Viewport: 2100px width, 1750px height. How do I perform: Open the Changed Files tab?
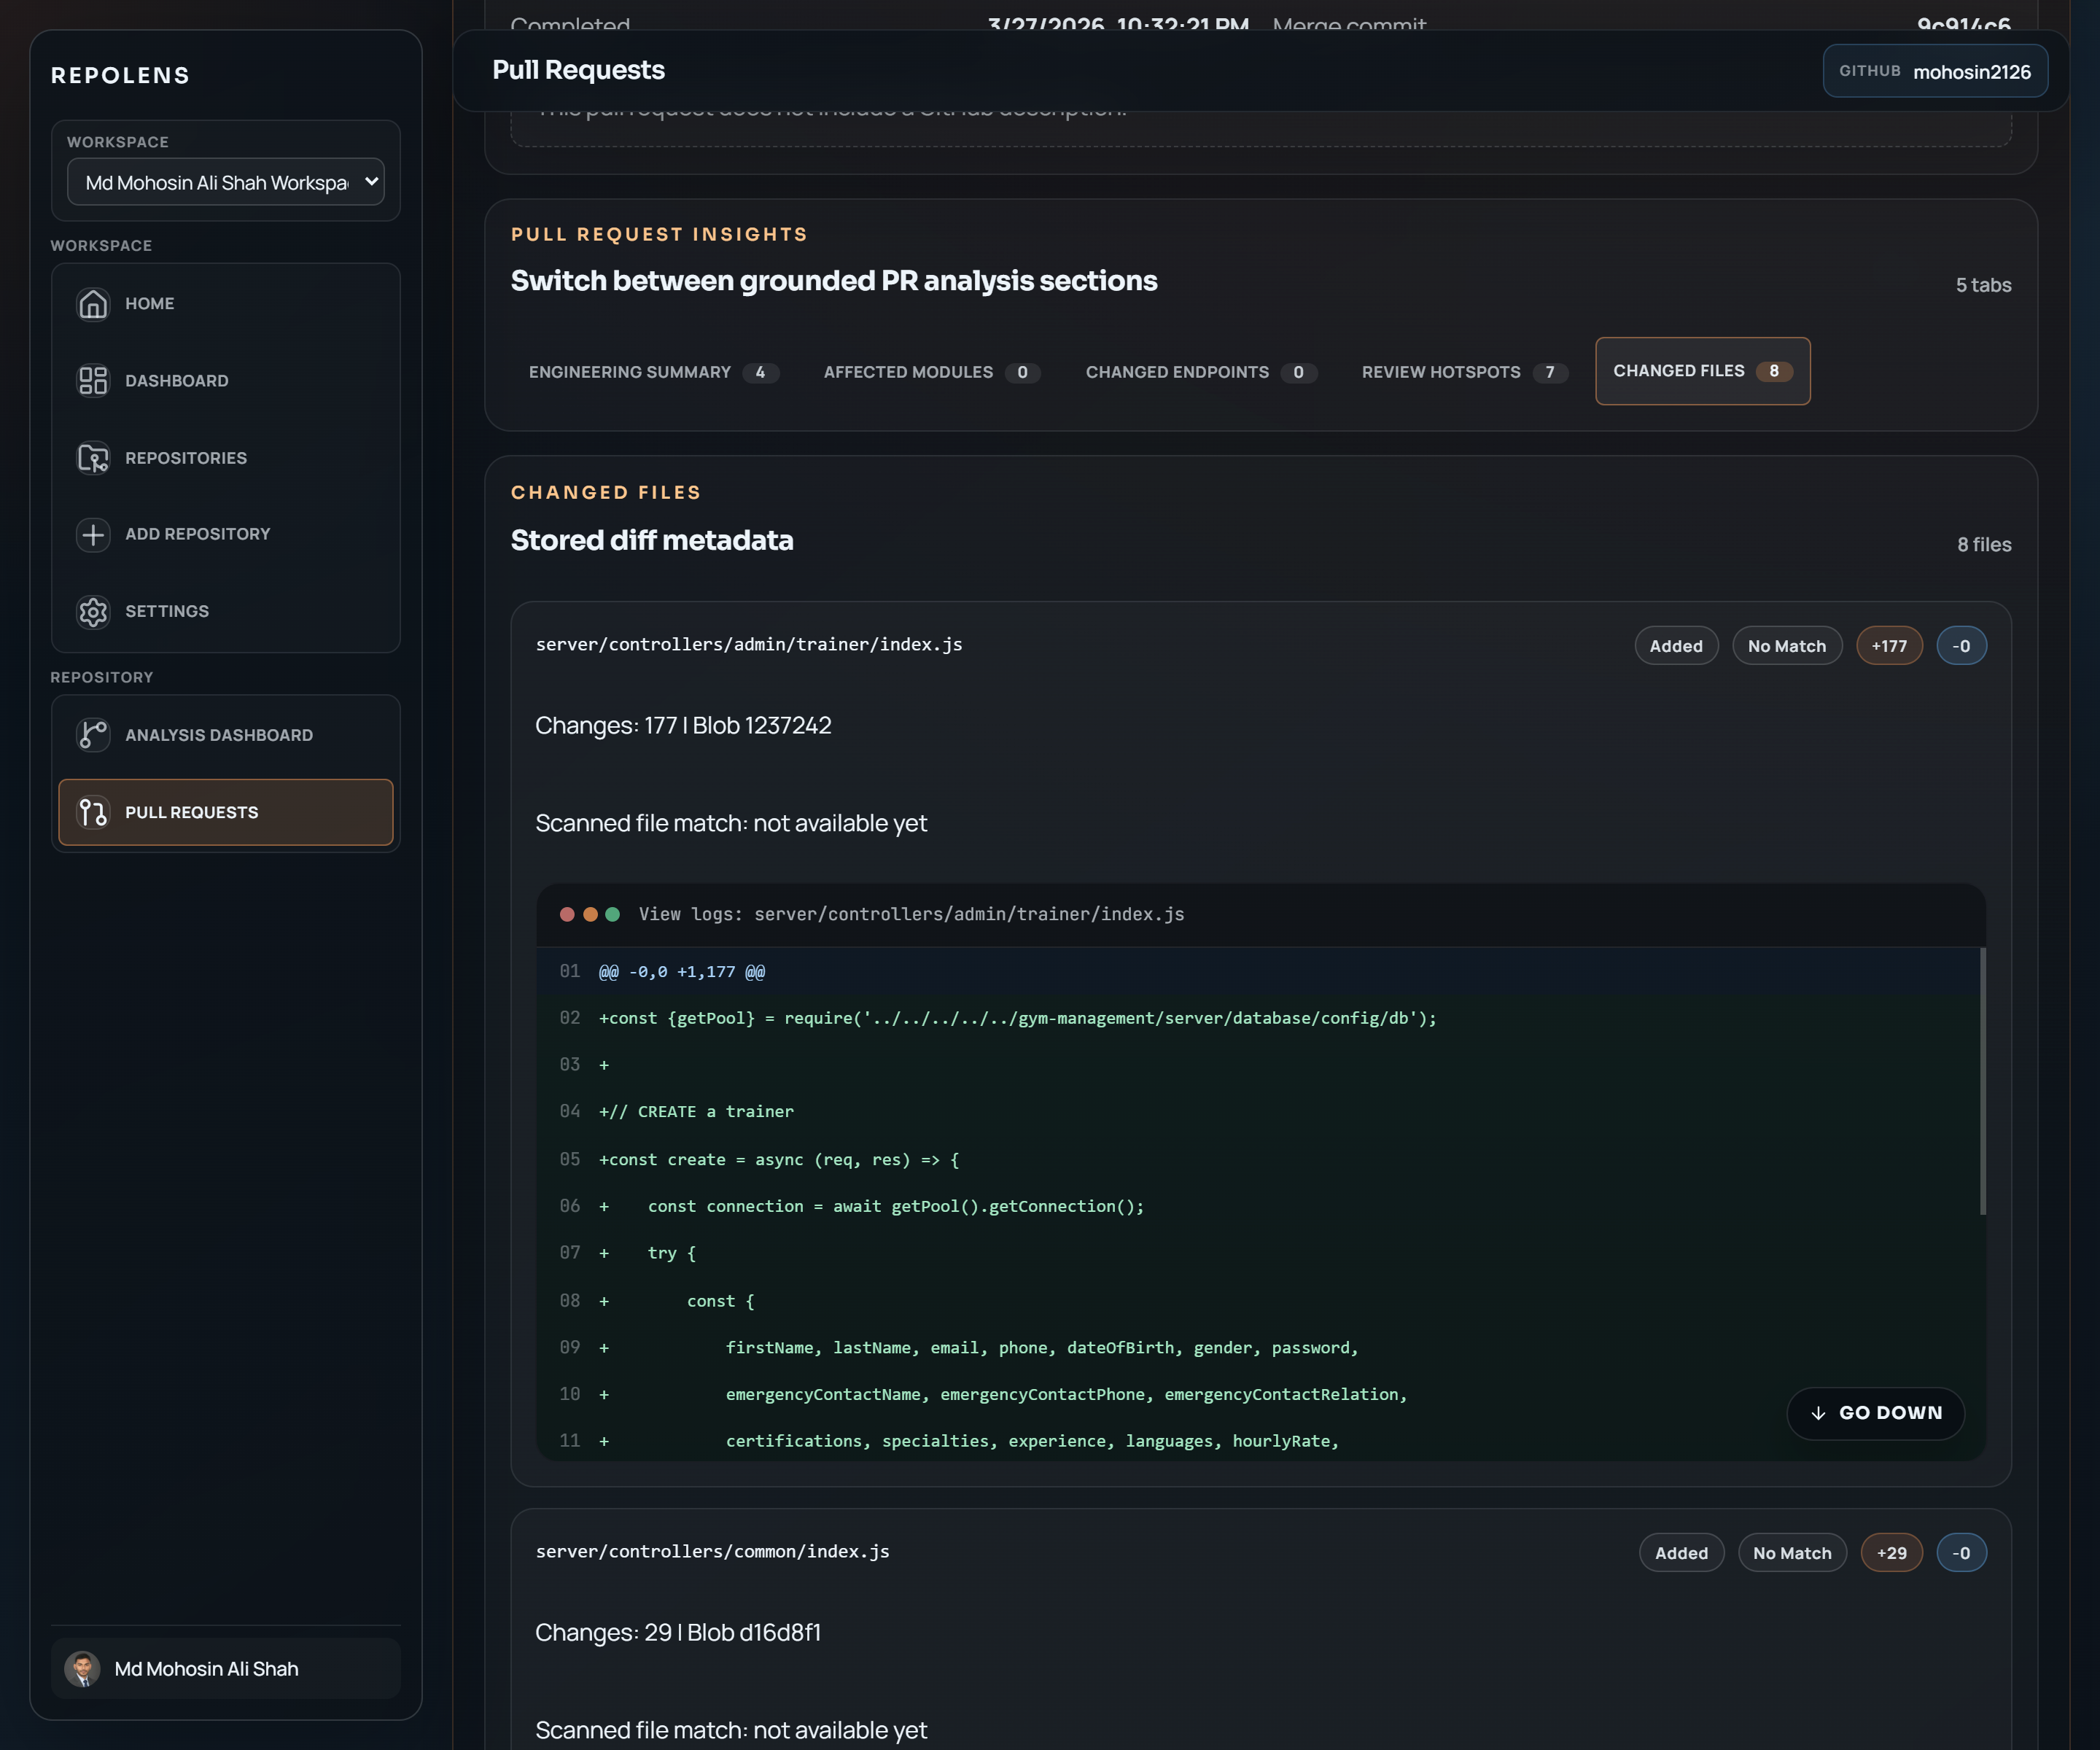pyautogui.click(x=1701, y=370)
